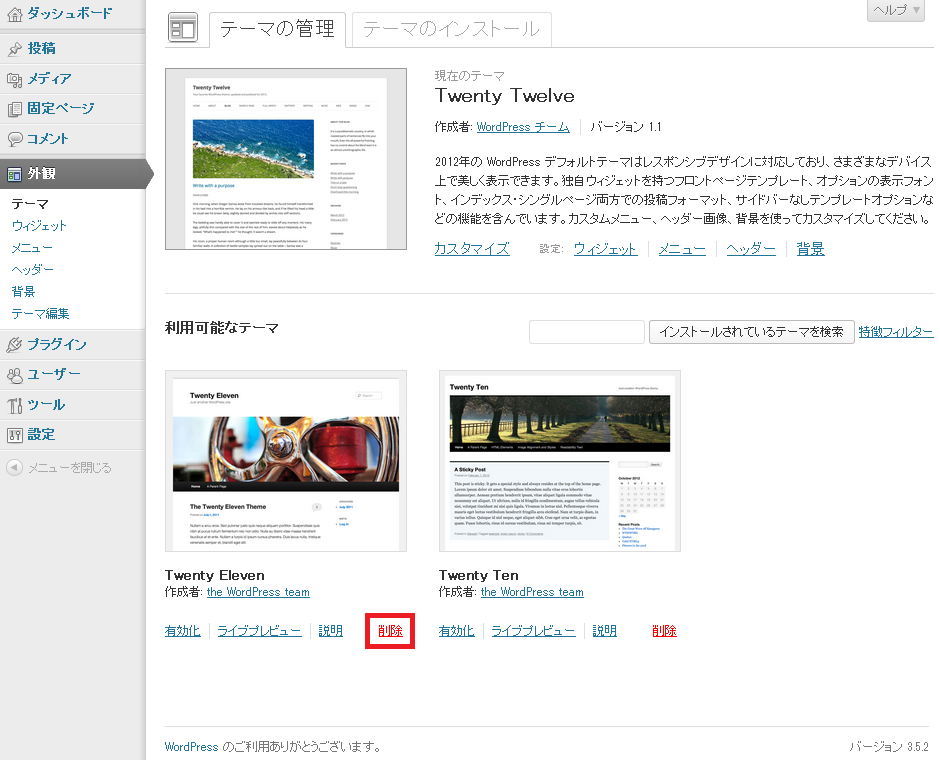Screen dimensions: 940x760
Task: Open Media via the メディア icon
Action: [x=15, y=79]
